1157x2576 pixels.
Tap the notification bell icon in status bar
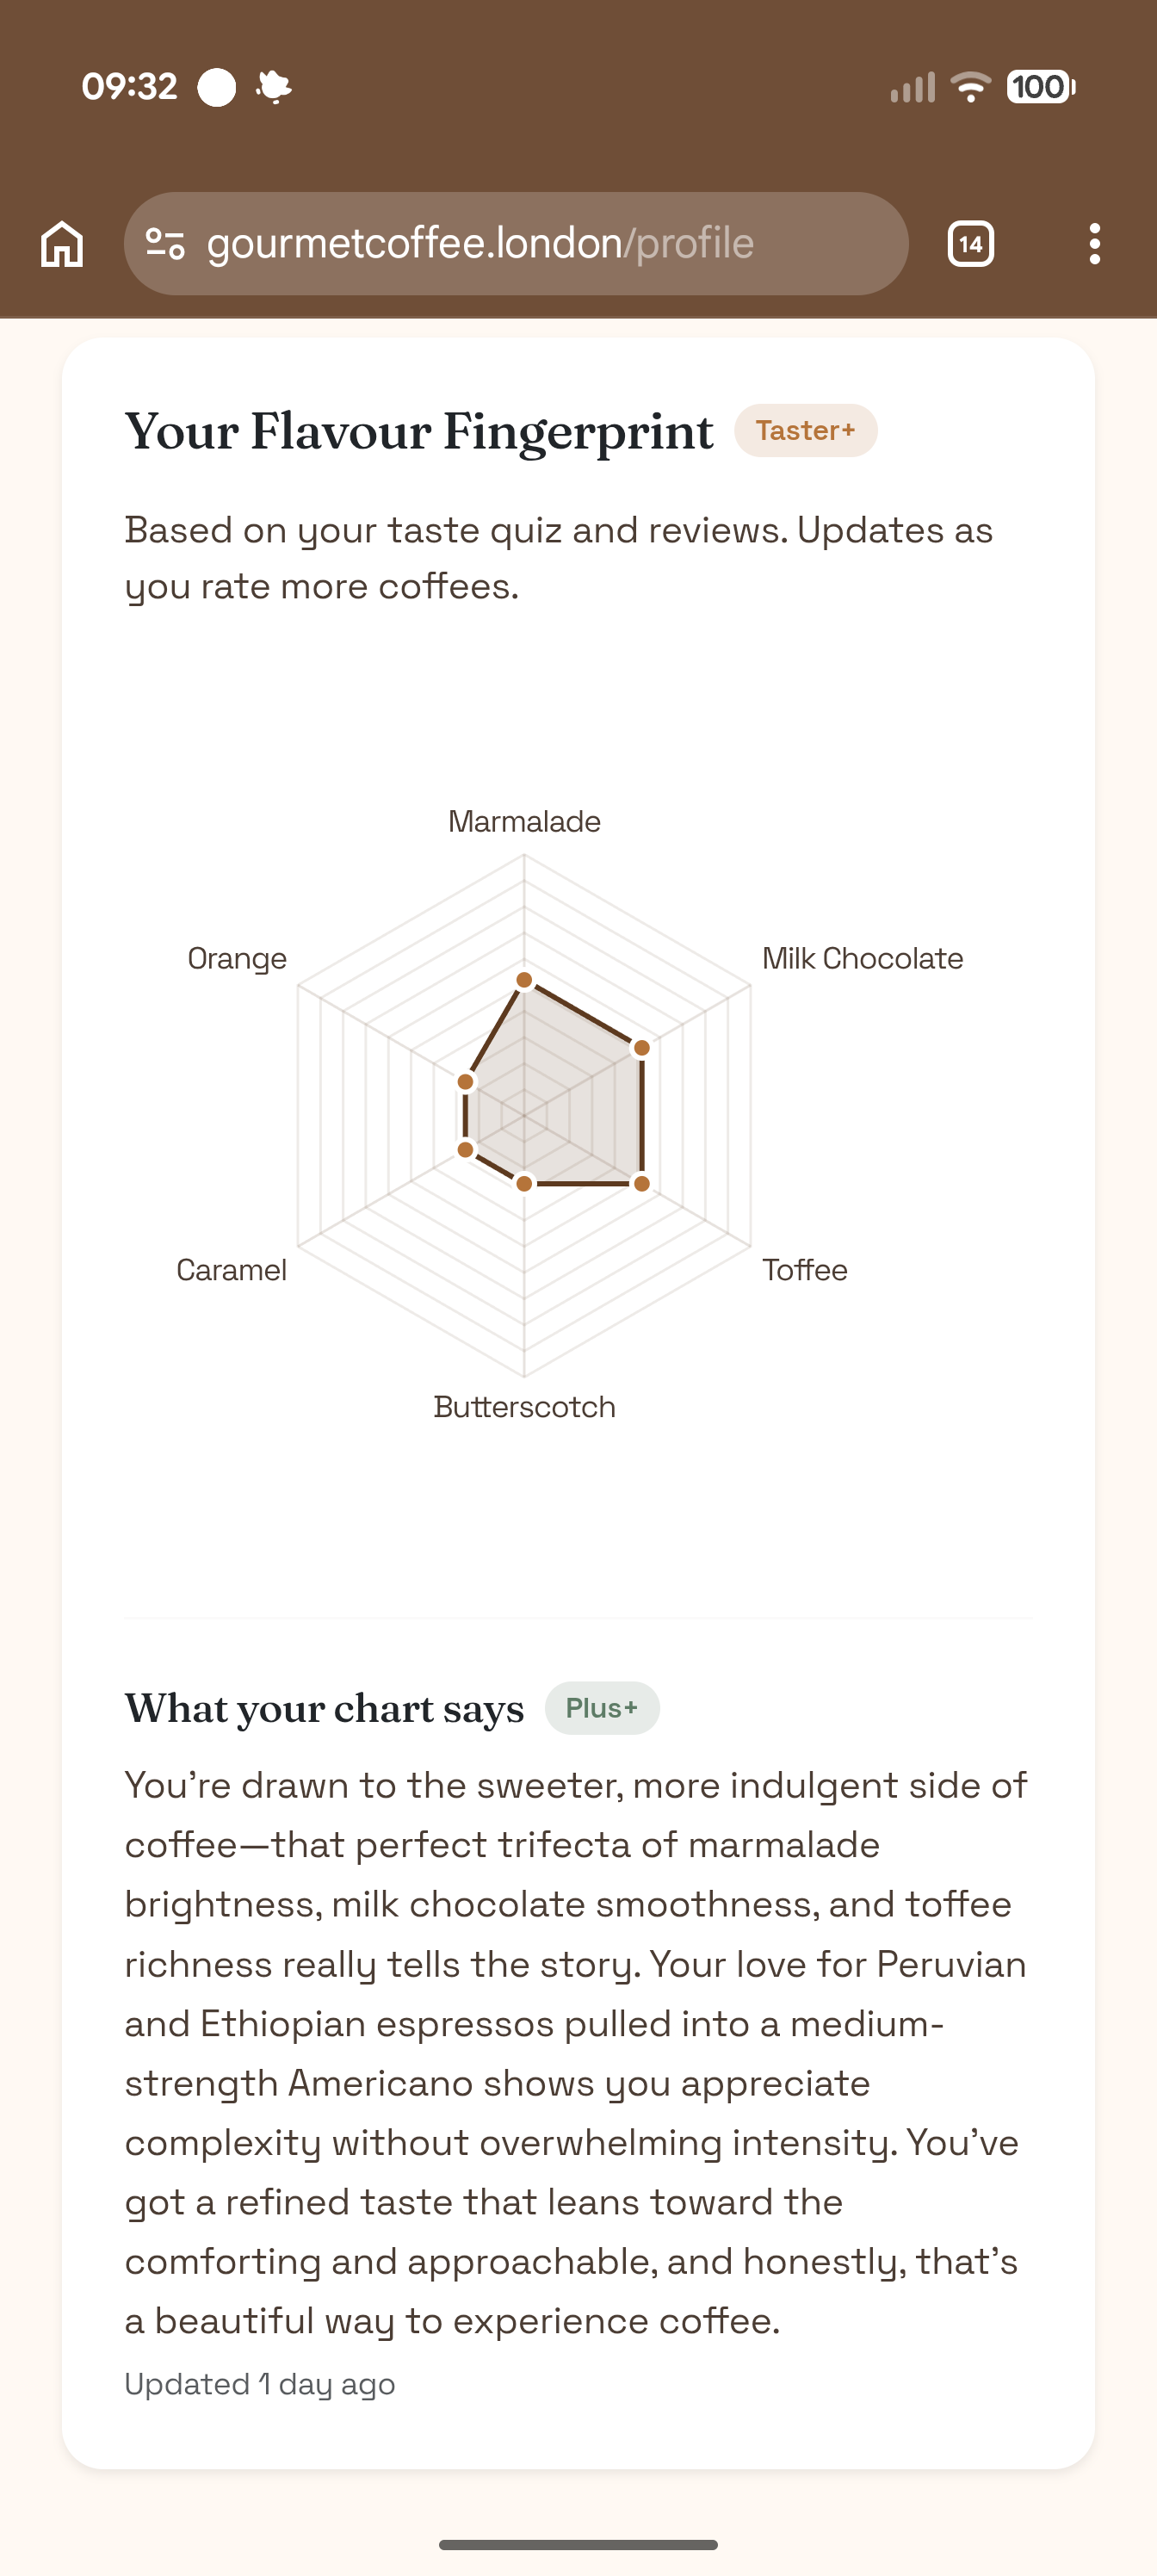click(x=272, y=86)
